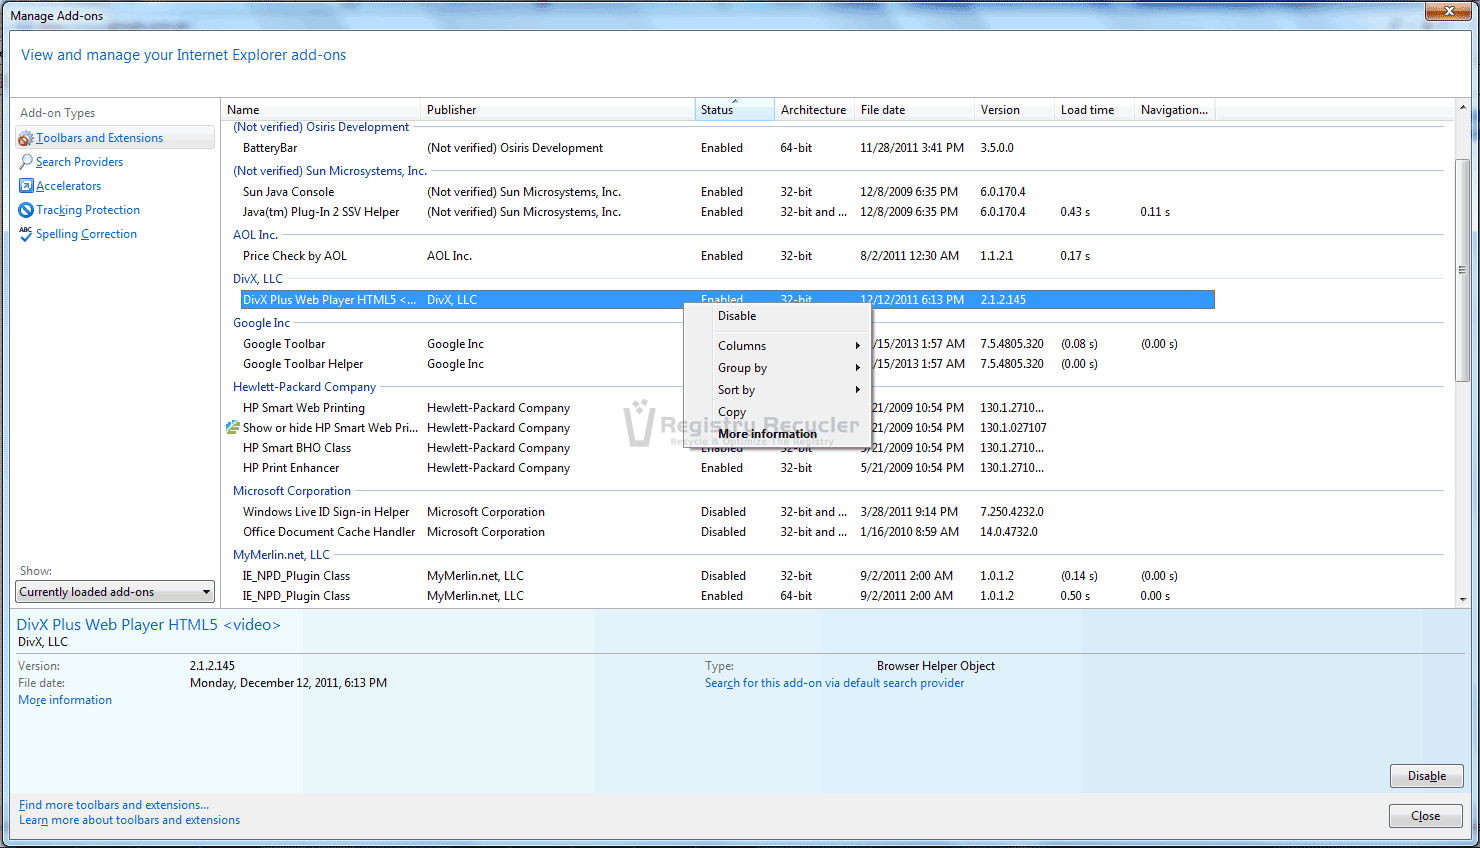Screen dimensions: 1480x848
Task: Click the Disable button at bottom right
Action: 1426,776
